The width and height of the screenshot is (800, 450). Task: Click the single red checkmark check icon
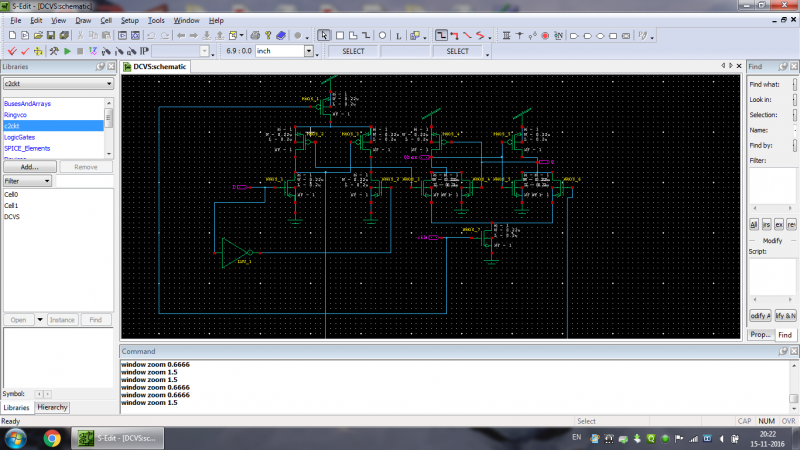point(25,51)
